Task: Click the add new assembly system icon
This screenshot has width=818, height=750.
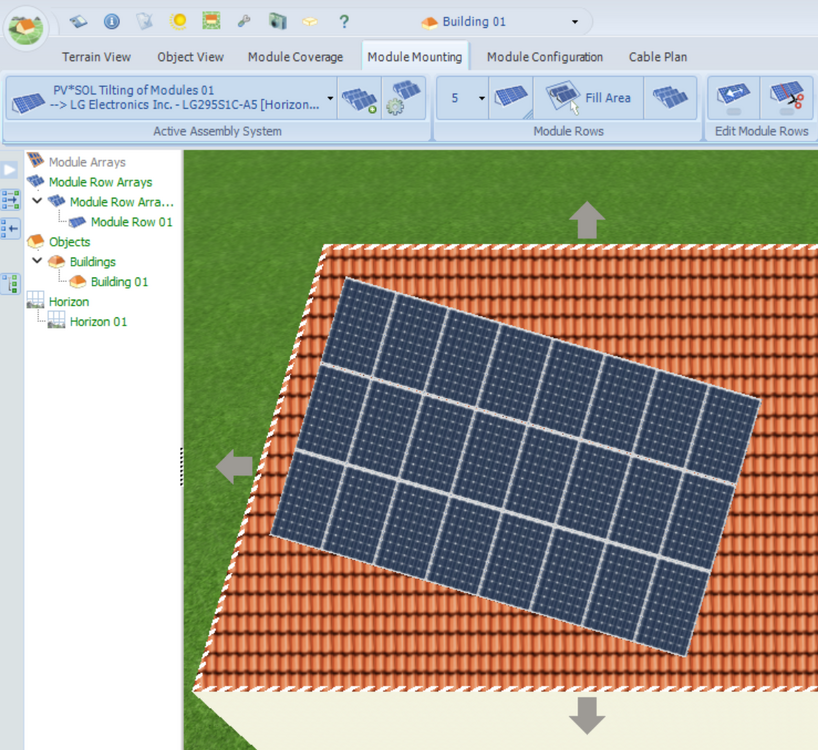Action: point(358,98)
